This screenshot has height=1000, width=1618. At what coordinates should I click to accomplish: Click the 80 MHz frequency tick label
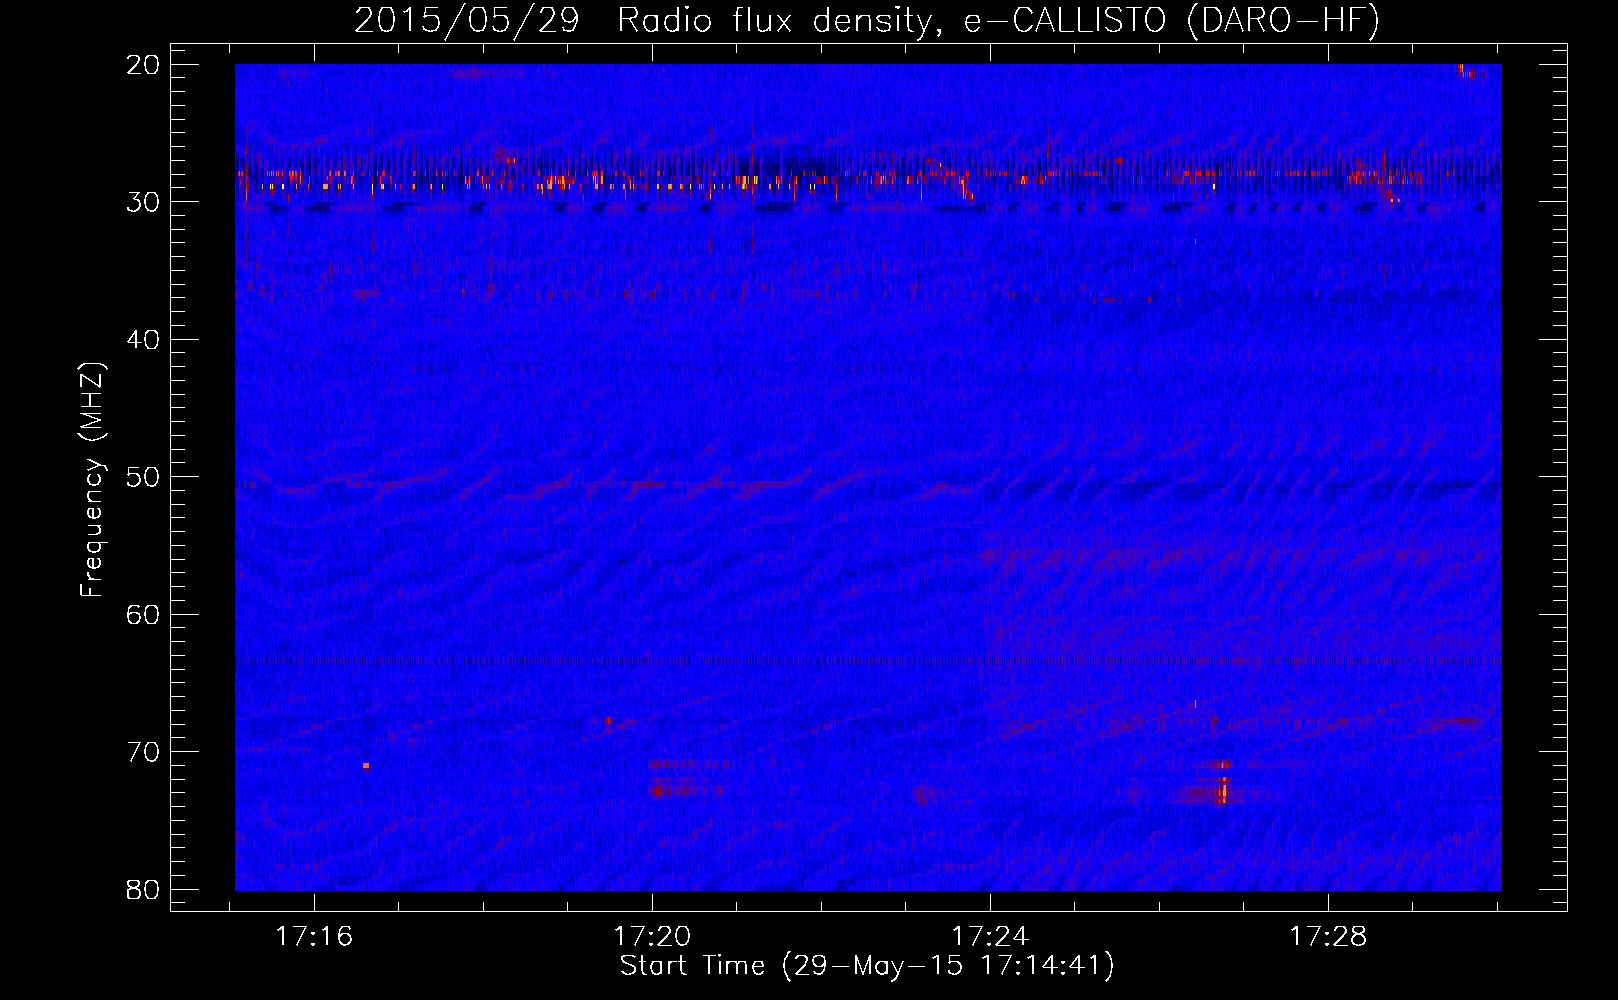[x=144, y=890]
